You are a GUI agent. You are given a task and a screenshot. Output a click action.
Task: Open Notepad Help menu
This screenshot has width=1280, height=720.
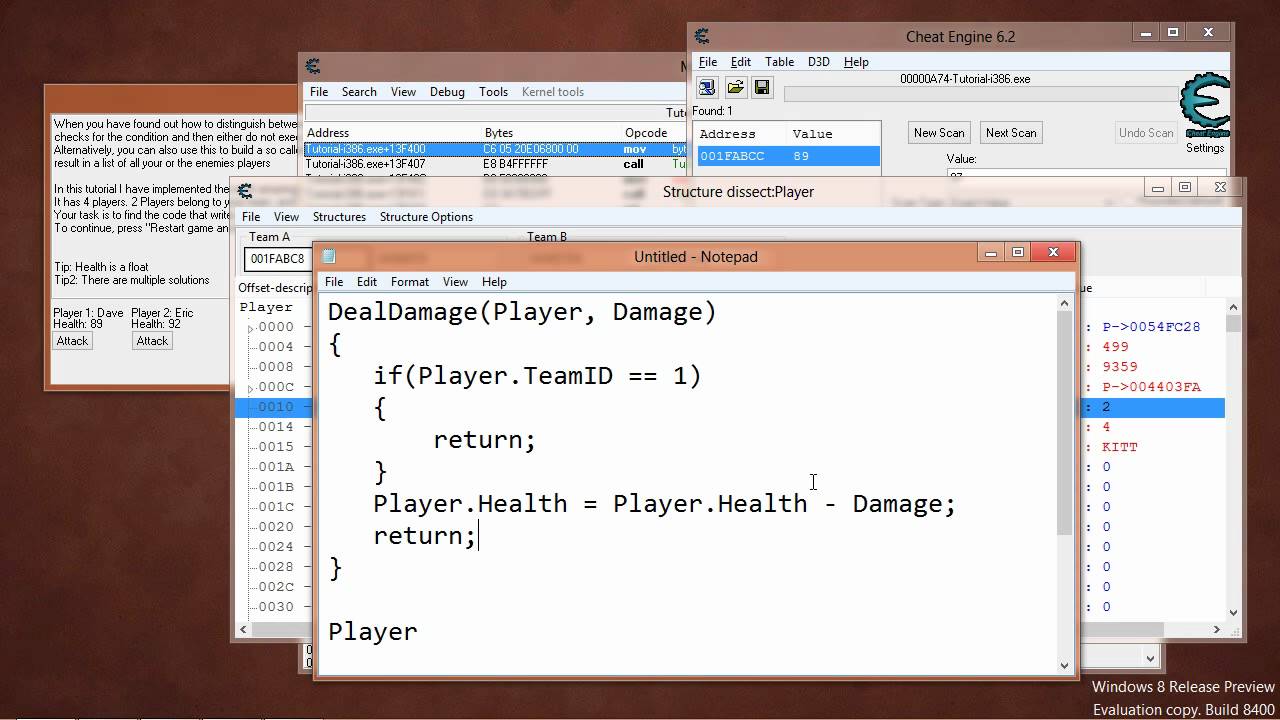click(494, 282)
